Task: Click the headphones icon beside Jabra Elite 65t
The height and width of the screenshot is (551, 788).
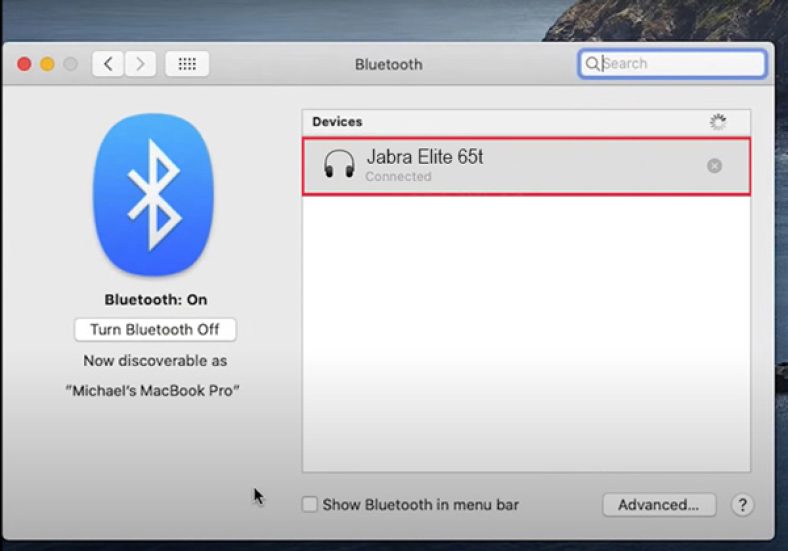Action: 340,164
